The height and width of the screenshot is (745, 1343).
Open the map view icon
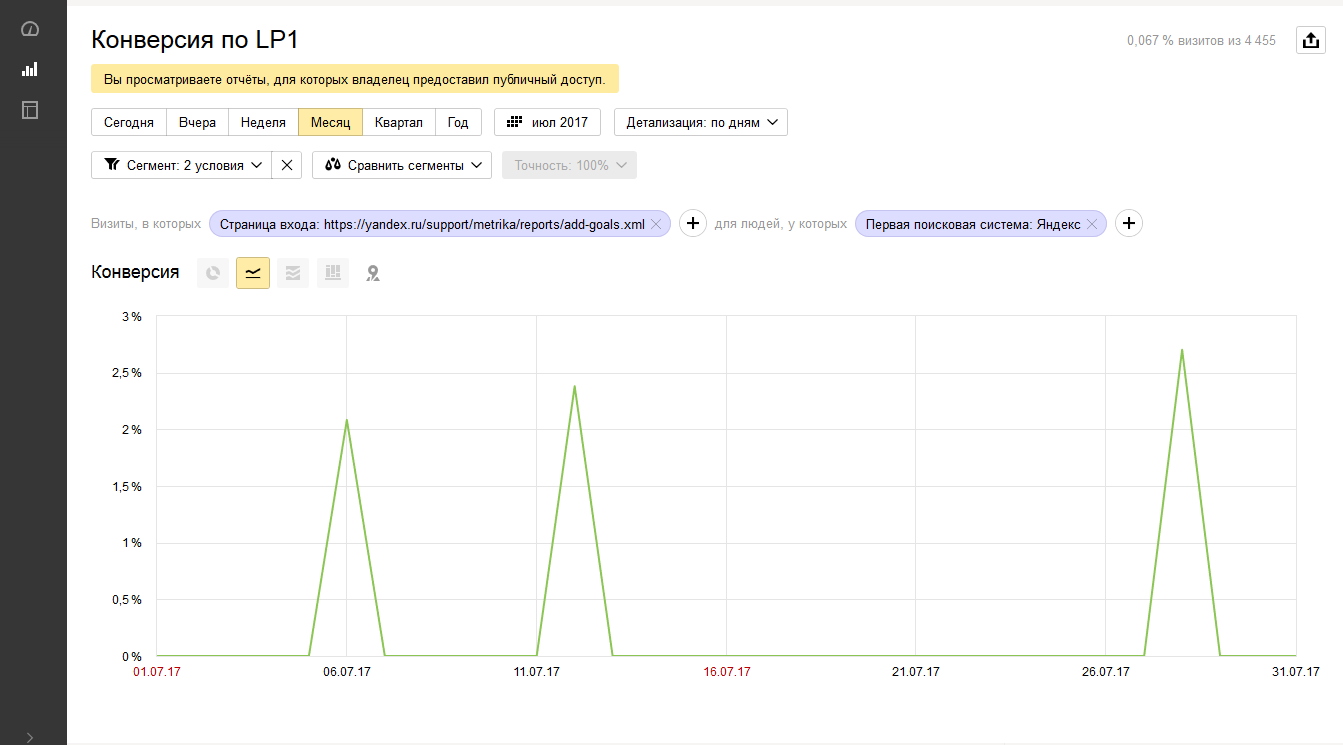click(373, 273)
